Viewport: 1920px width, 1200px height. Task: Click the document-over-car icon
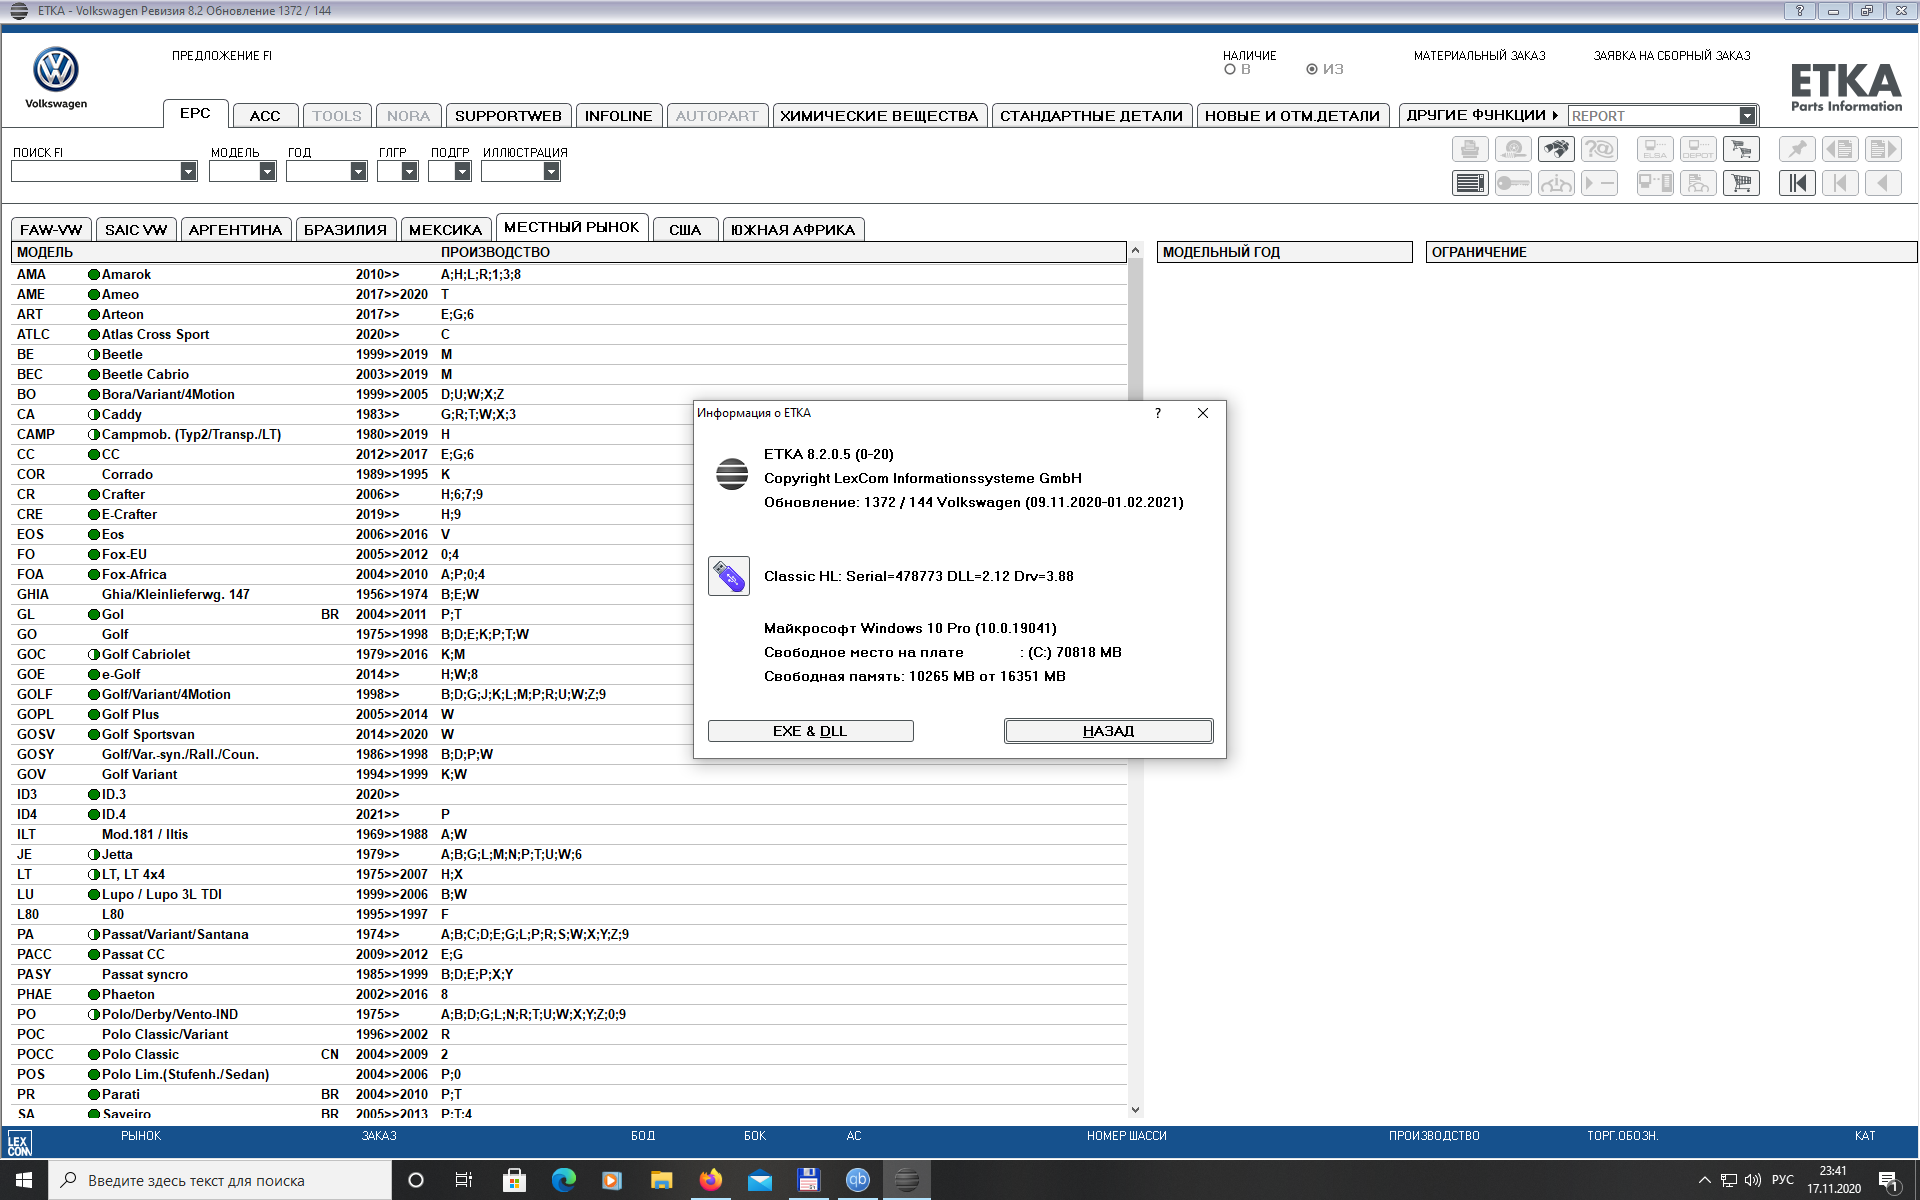(1698, 183)
